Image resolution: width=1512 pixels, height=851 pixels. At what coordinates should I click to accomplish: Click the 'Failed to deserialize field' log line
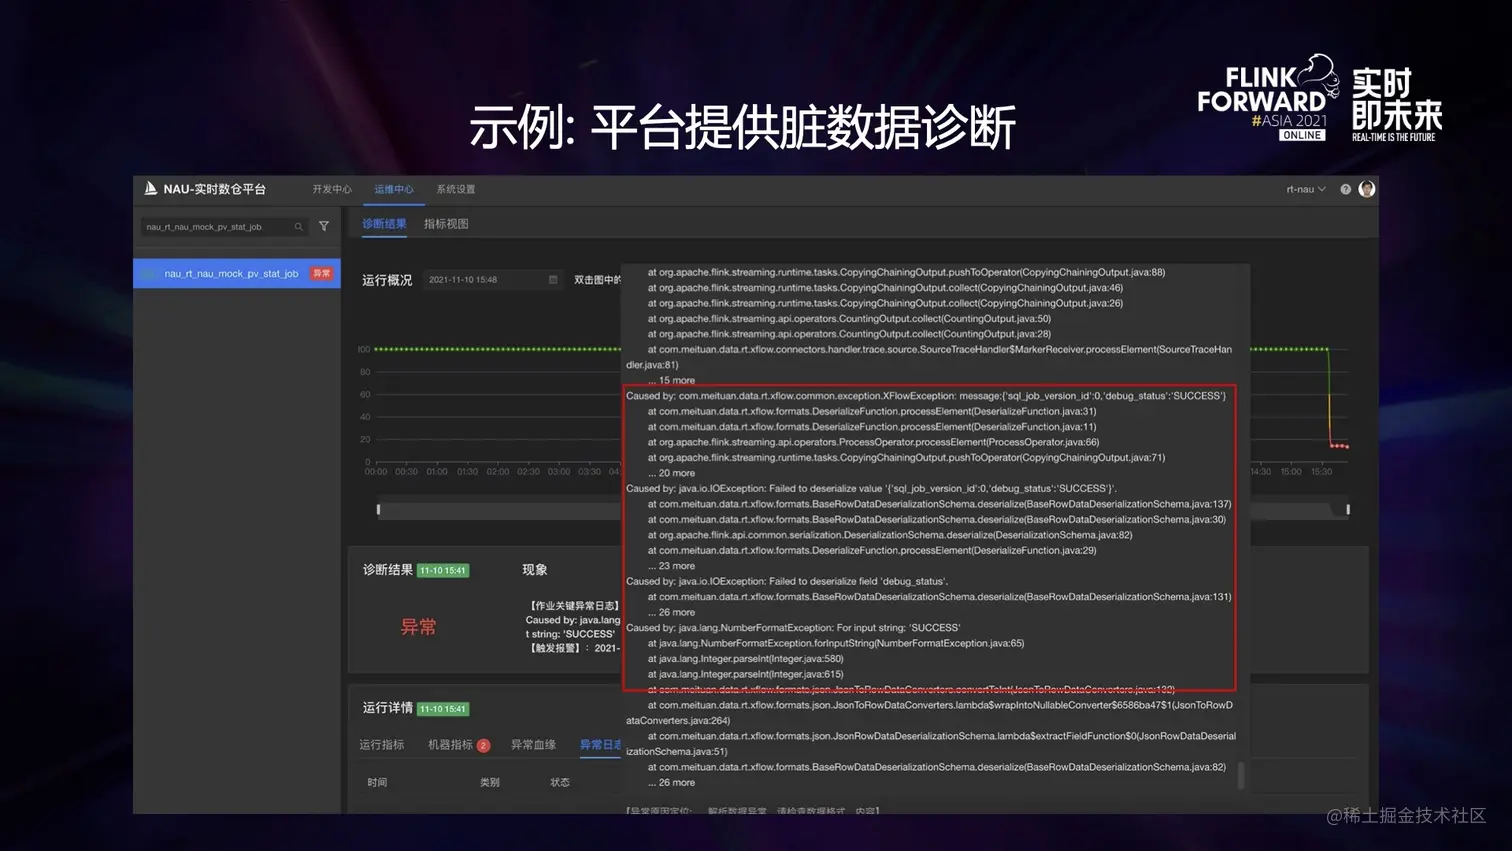787,581
